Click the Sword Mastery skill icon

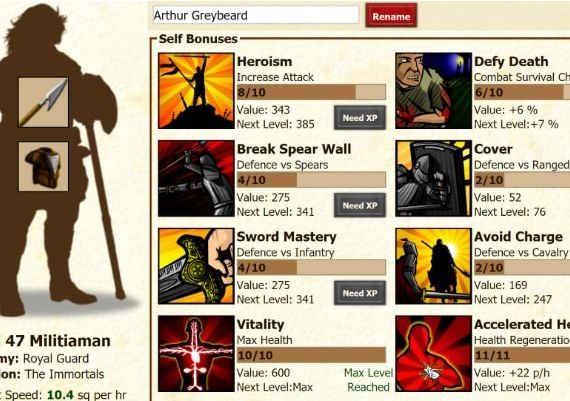pyautogui.click(x=196, y=266)
